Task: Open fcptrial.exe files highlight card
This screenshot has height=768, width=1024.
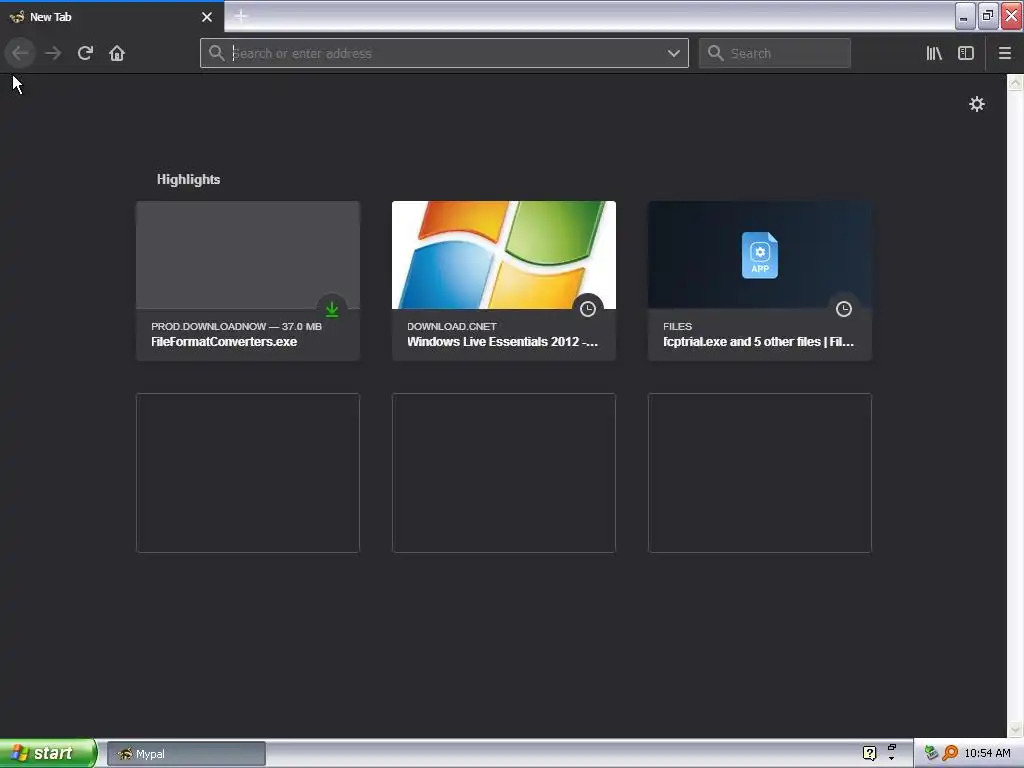Action: [760, 281]
